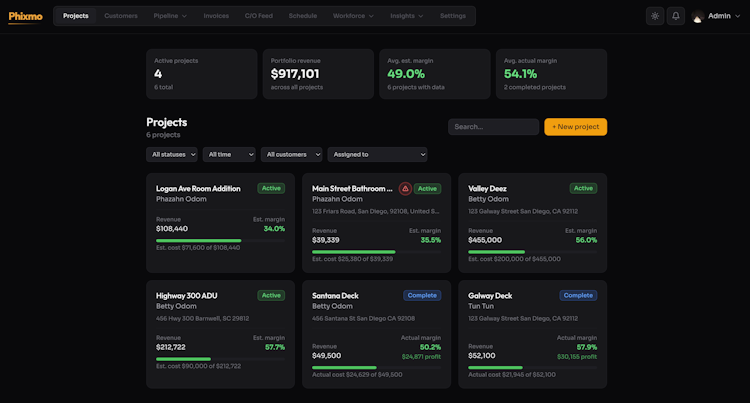
Task: Click the Admin avatar picture
Action: [x=698, y=16]
